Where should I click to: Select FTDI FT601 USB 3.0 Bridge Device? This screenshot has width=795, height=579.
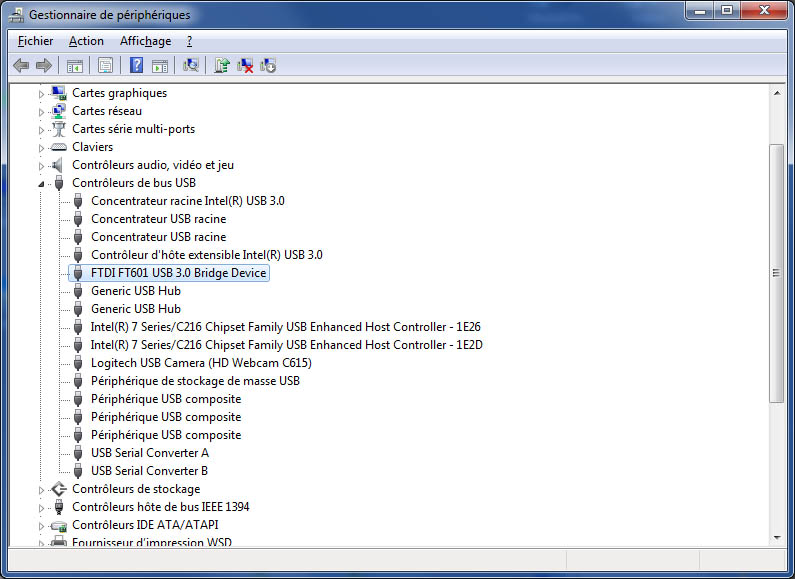pos(178,273)
